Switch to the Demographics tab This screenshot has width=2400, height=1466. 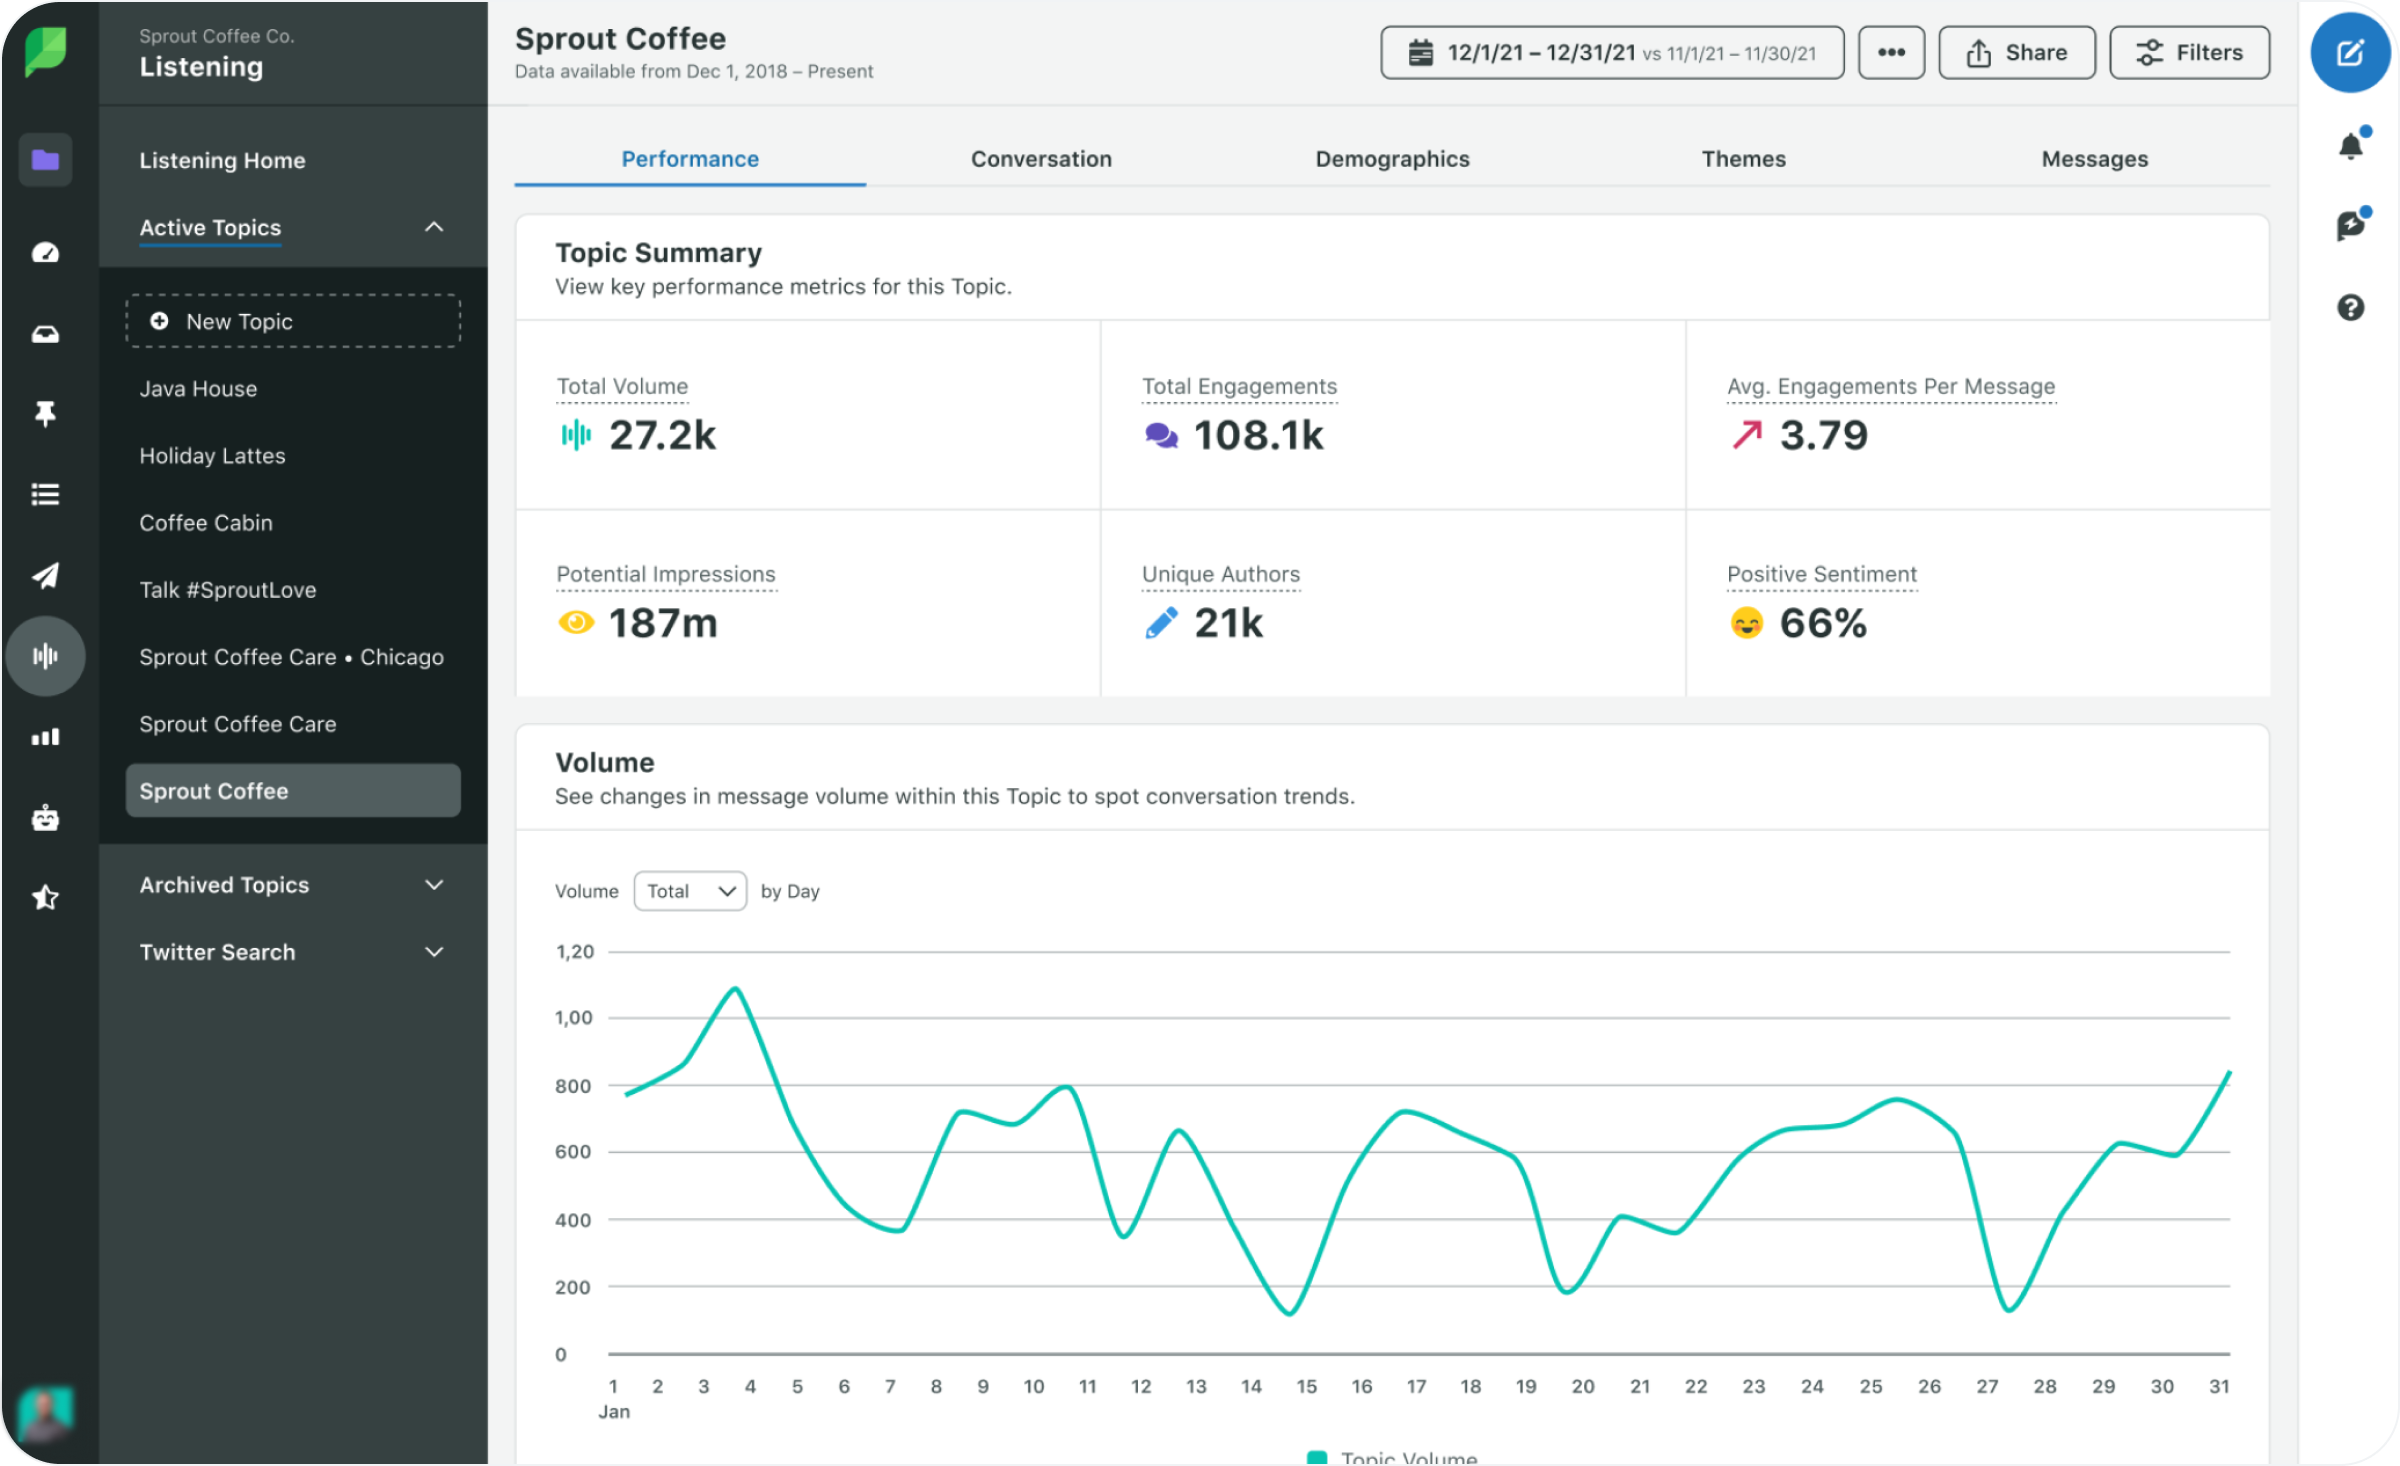coord(1392,159)
